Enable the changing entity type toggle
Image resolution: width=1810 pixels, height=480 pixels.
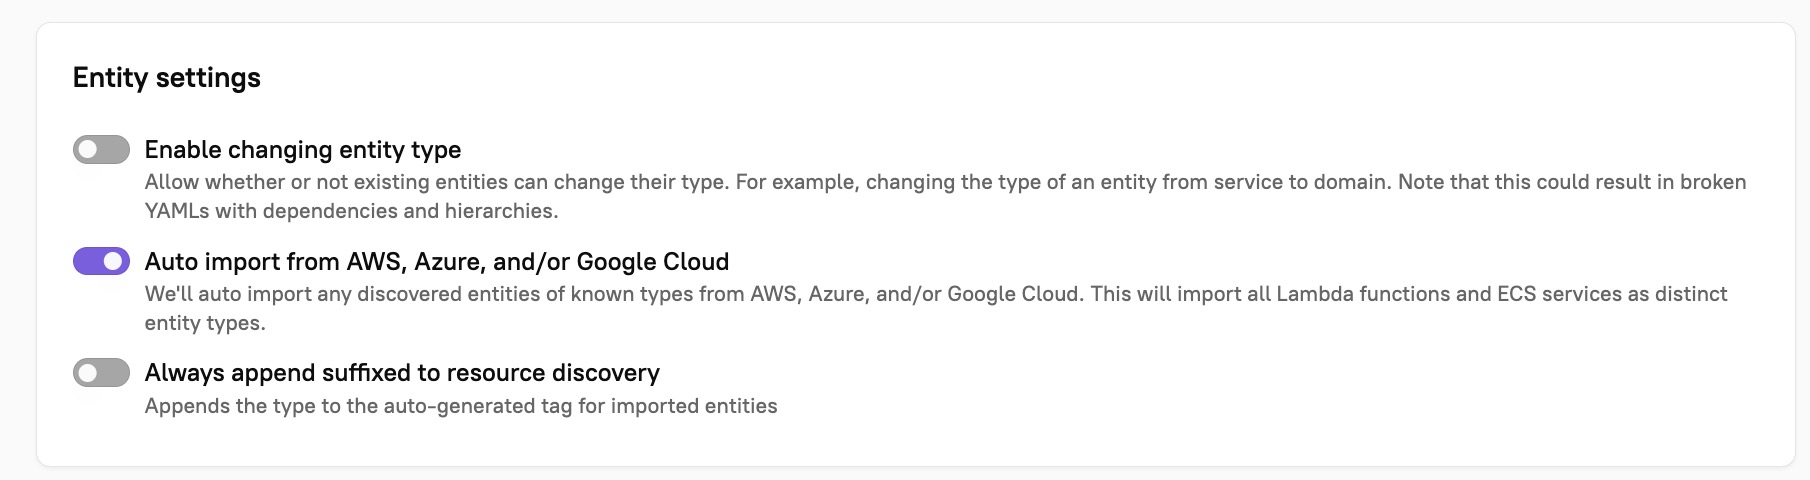tap(101, 150)
